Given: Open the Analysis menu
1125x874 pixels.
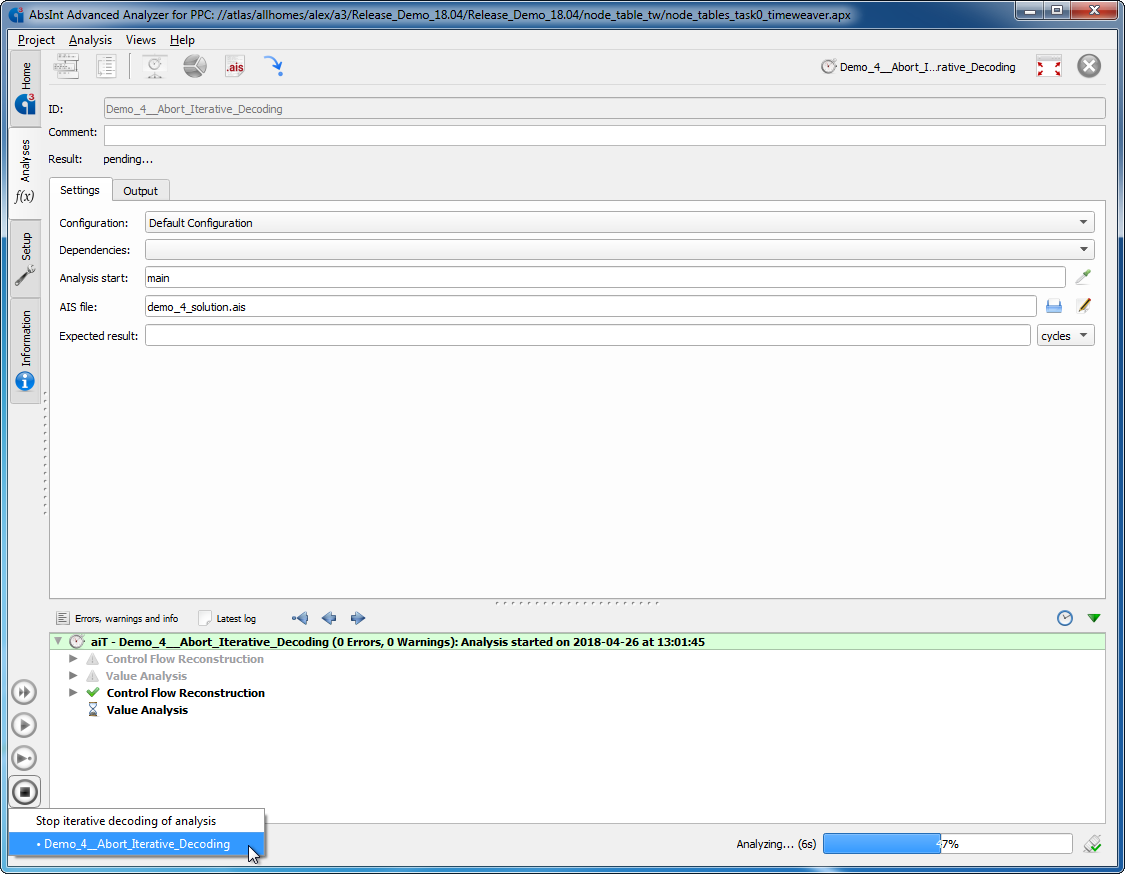Looking at the screenshot, I should 90,40.
